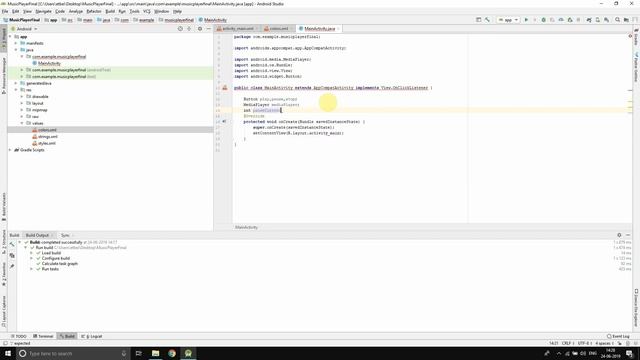Open the VCS menu
This screenshot has height=360, width=640.
[147, 11]
